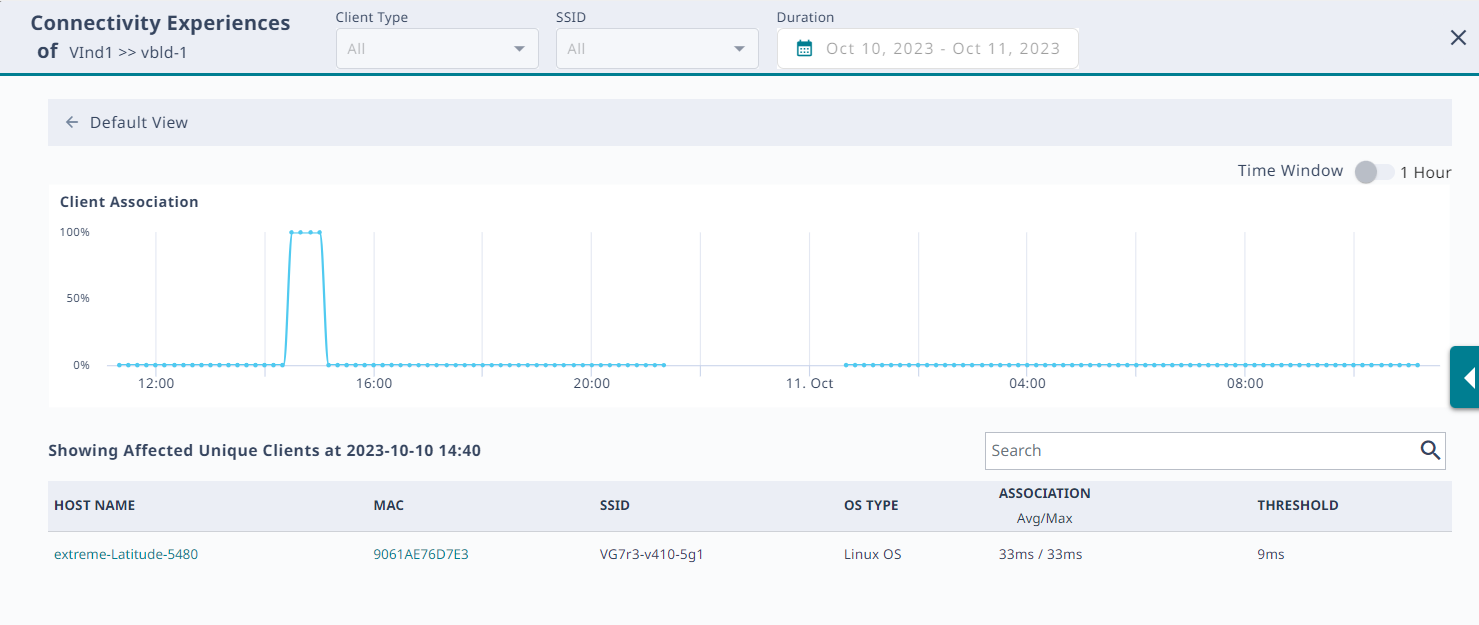Click the 100% peak on association chart
The image size is (1479, 625).
[x=305, y=232]
